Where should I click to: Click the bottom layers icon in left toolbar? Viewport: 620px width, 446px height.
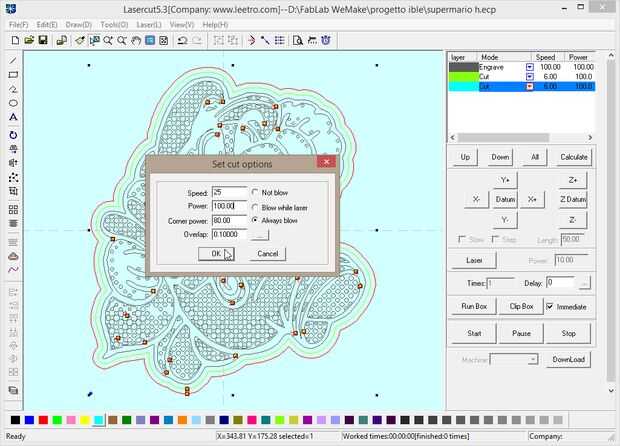point(13,390)
